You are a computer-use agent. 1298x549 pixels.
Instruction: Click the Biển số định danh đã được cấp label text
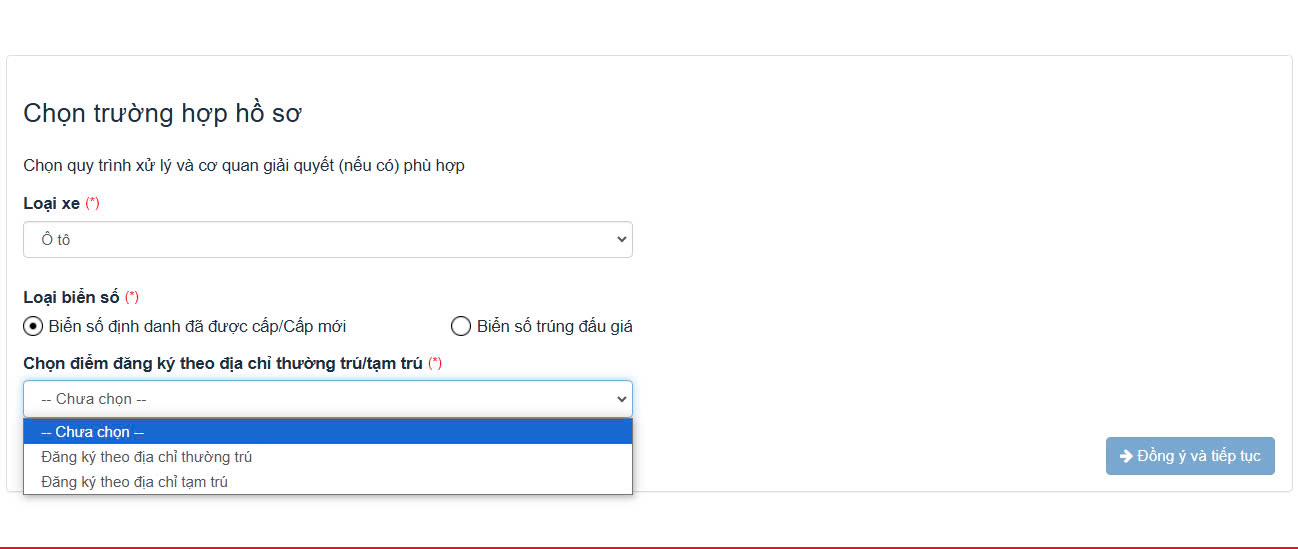coord(197,326)
